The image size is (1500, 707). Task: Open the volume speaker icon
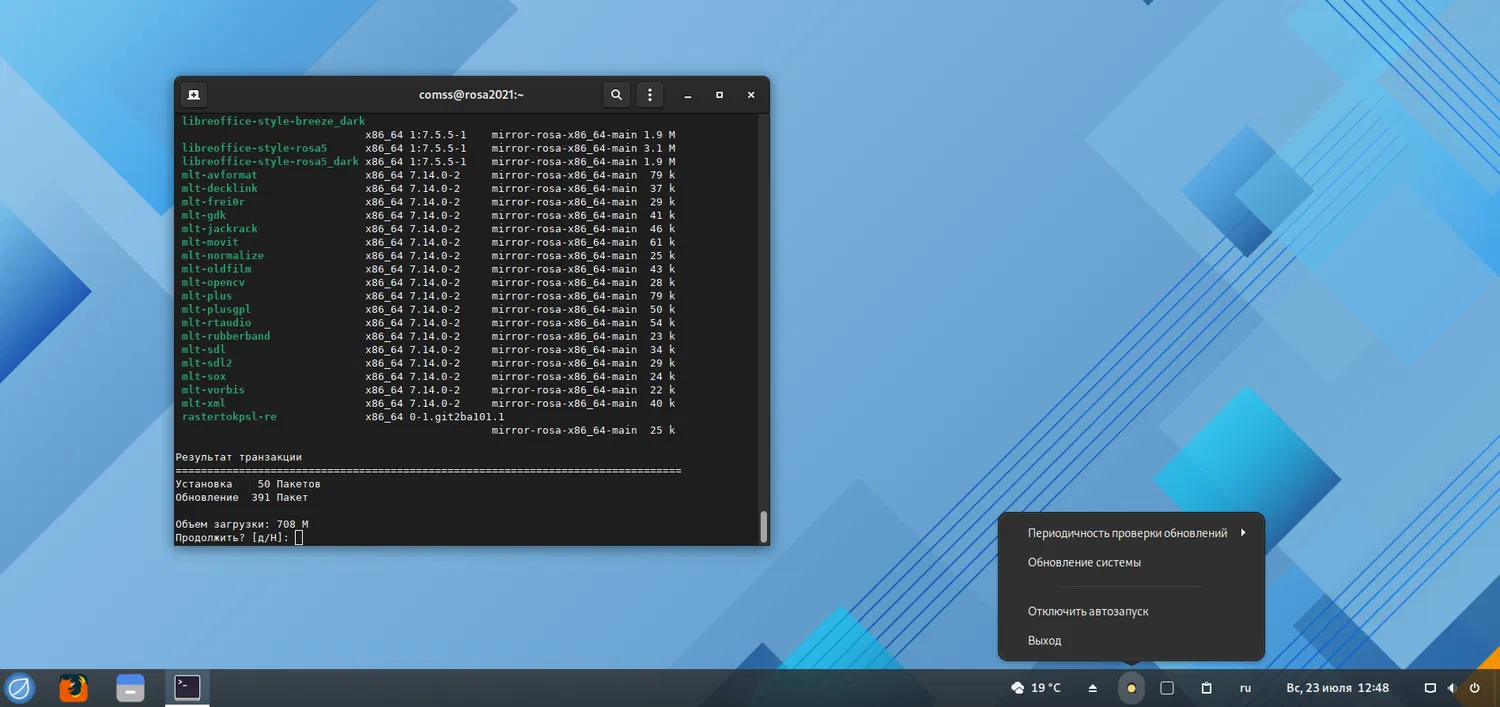[x=1452, y=688]
